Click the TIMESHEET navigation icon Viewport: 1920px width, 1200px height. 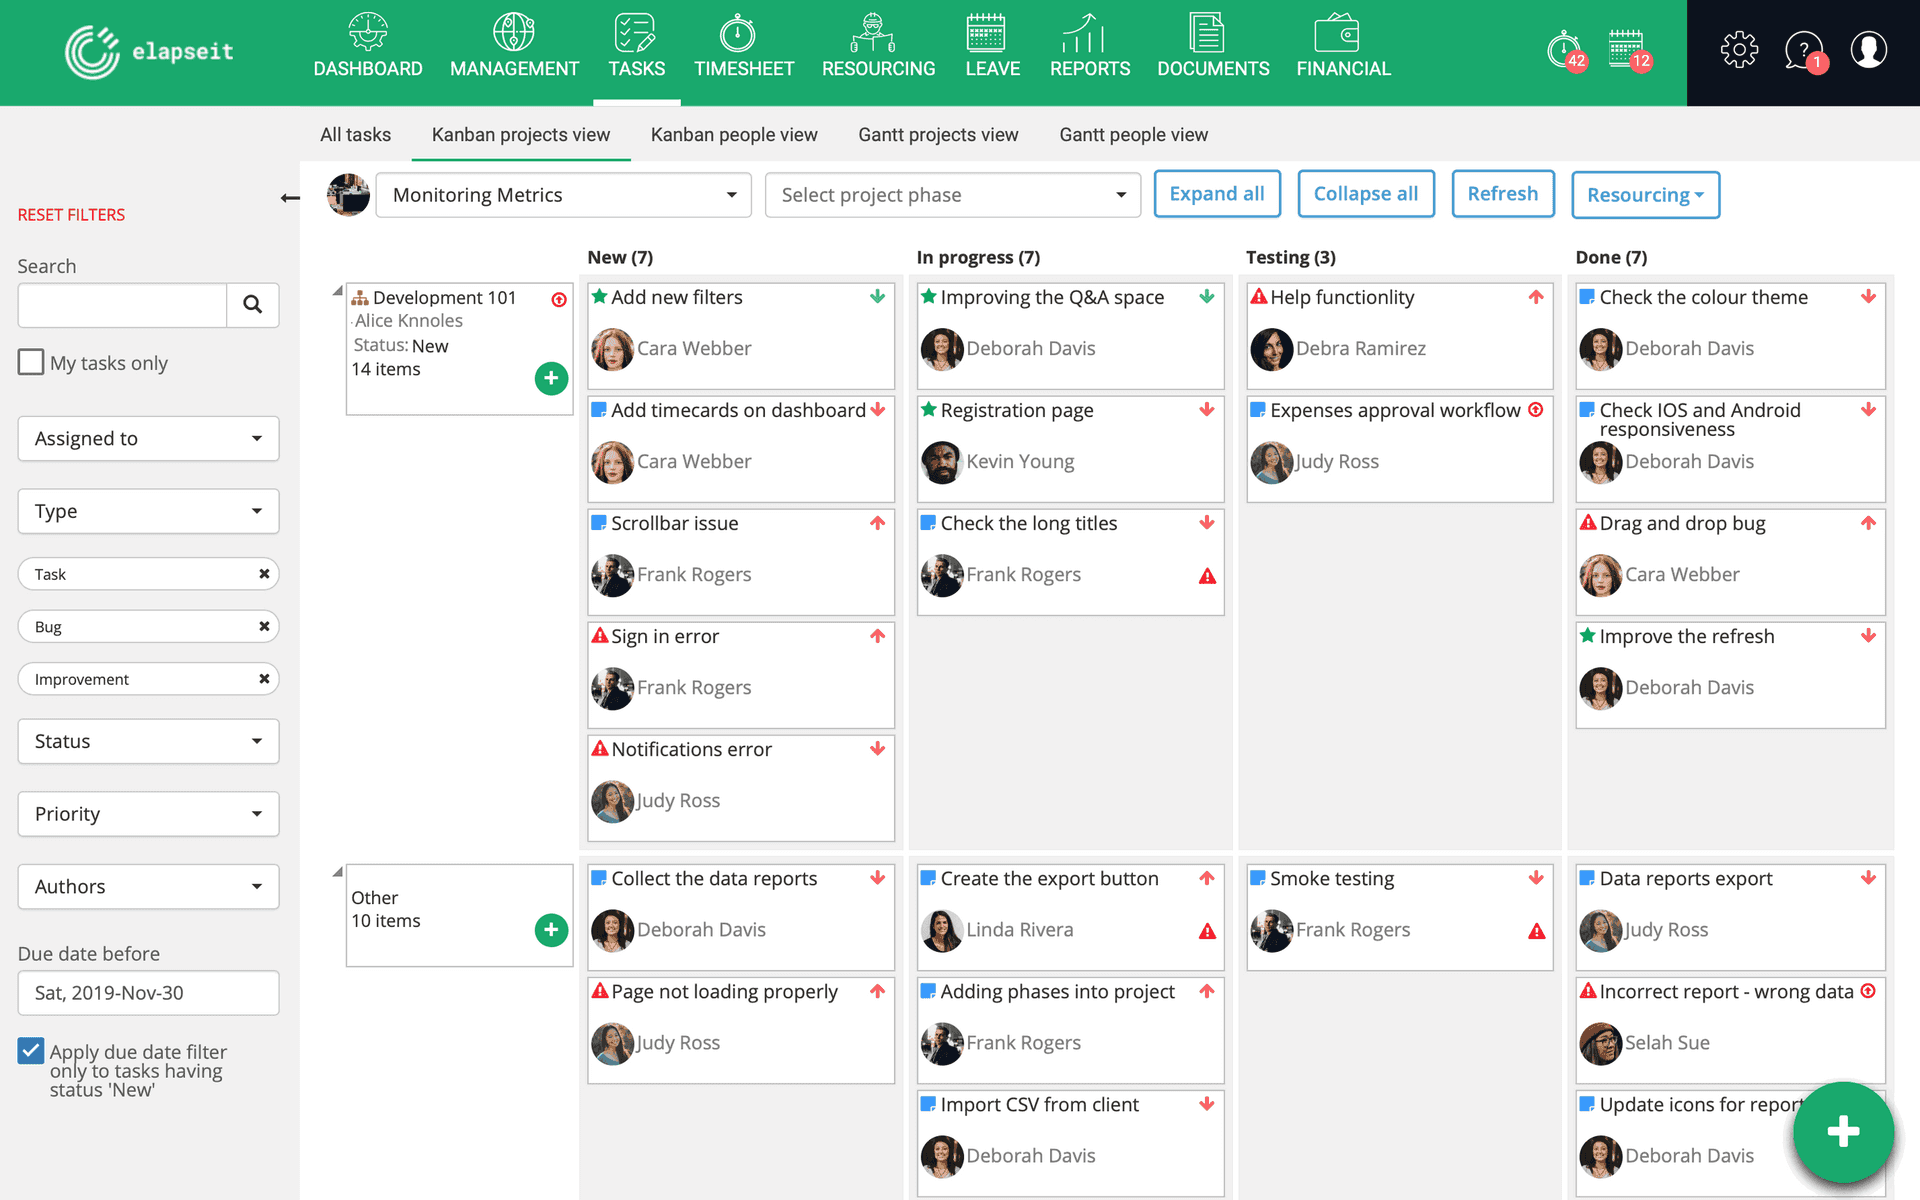tap(744, 35)
